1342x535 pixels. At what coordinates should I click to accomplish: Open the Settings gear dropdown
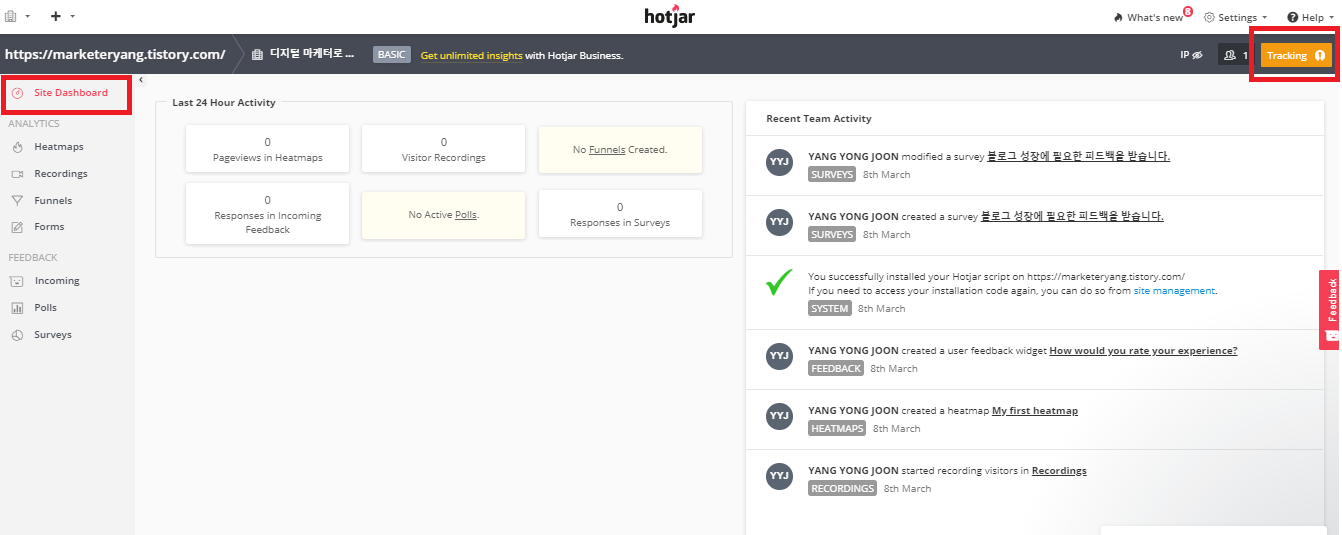click(x=1235, y=17)
